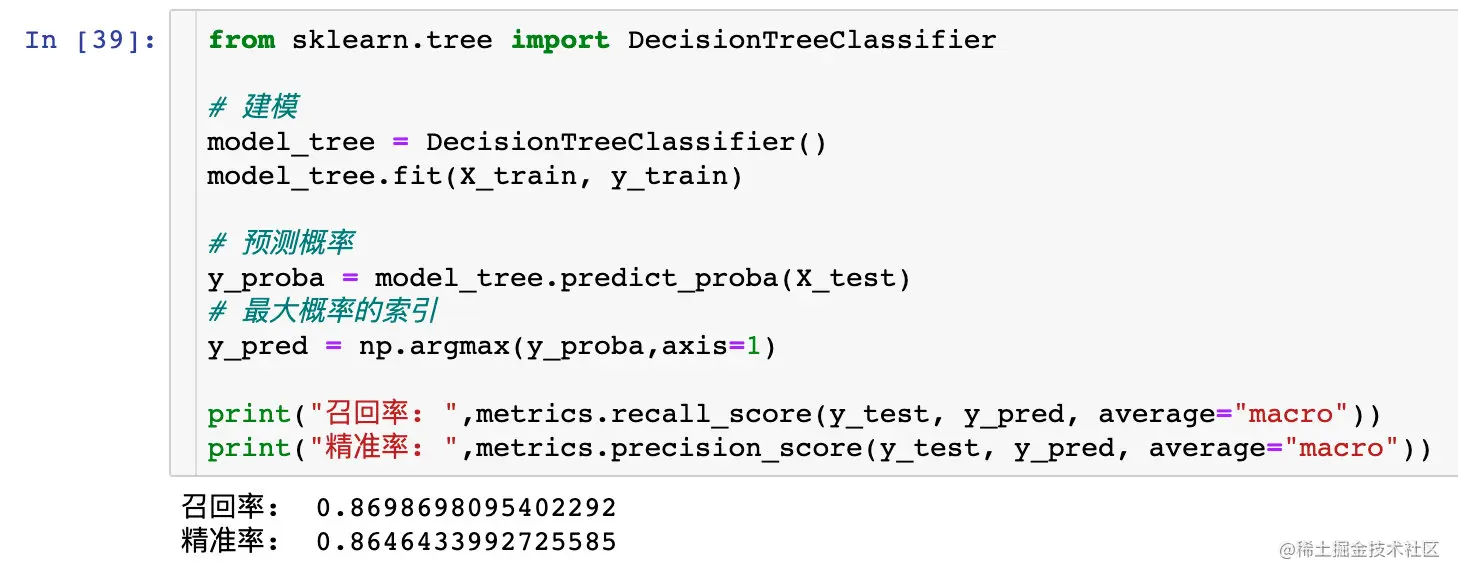Click the 预测概率 comment

click(x=281, y=243)
